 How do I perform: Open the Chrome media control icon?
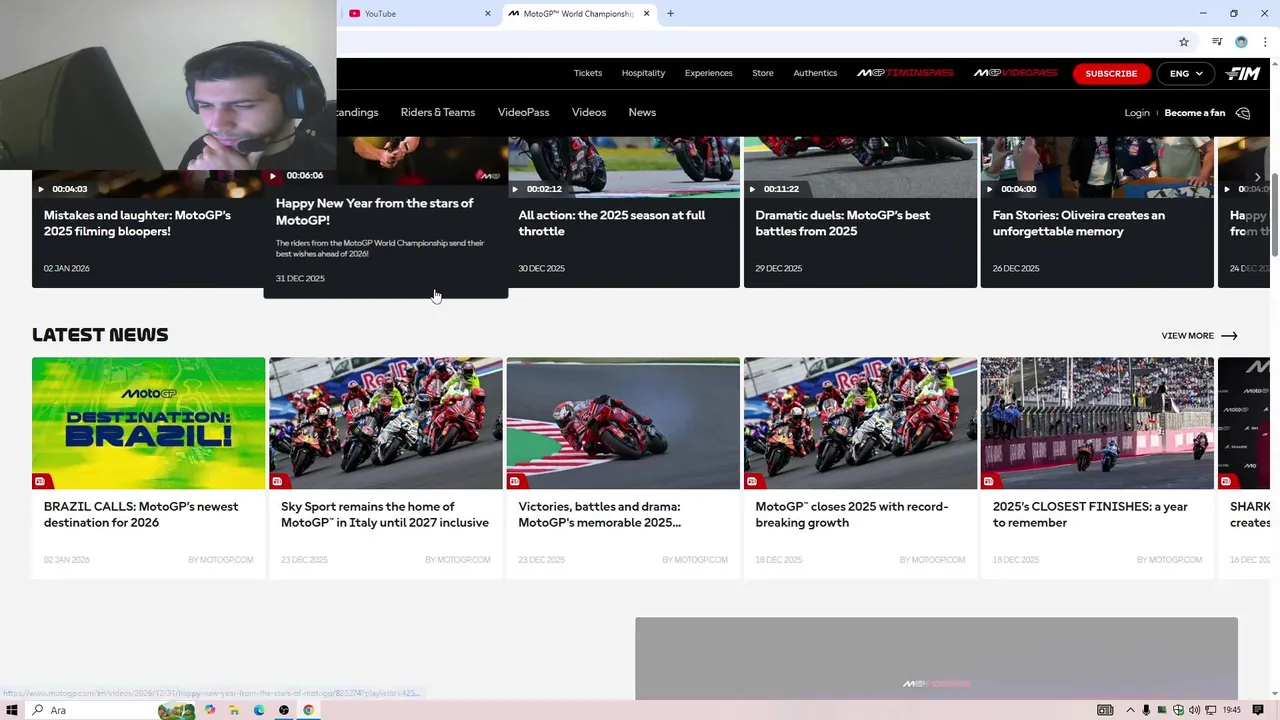pyautogui.click(x=1217, y=42)
